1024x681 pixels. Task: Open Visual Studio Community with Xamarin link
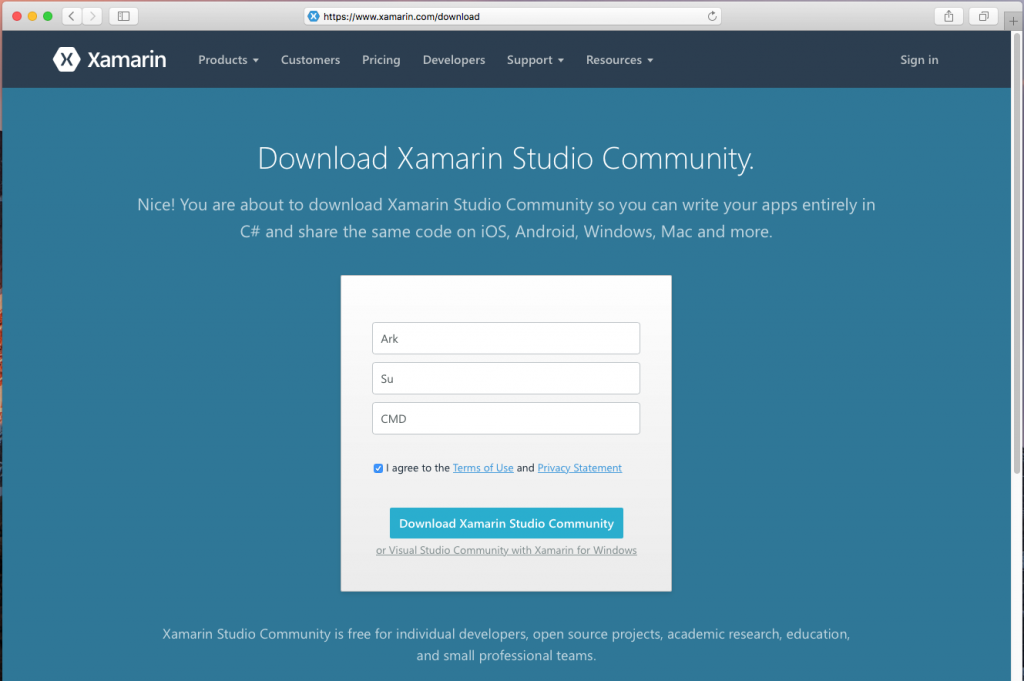pyautogui.click(x=506, y=550)
